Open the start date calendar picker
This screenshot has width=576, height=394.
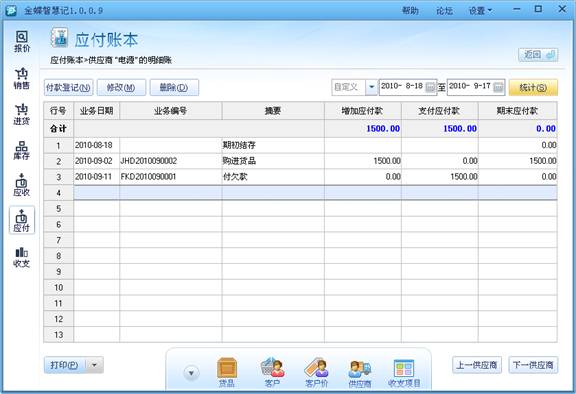430,87
